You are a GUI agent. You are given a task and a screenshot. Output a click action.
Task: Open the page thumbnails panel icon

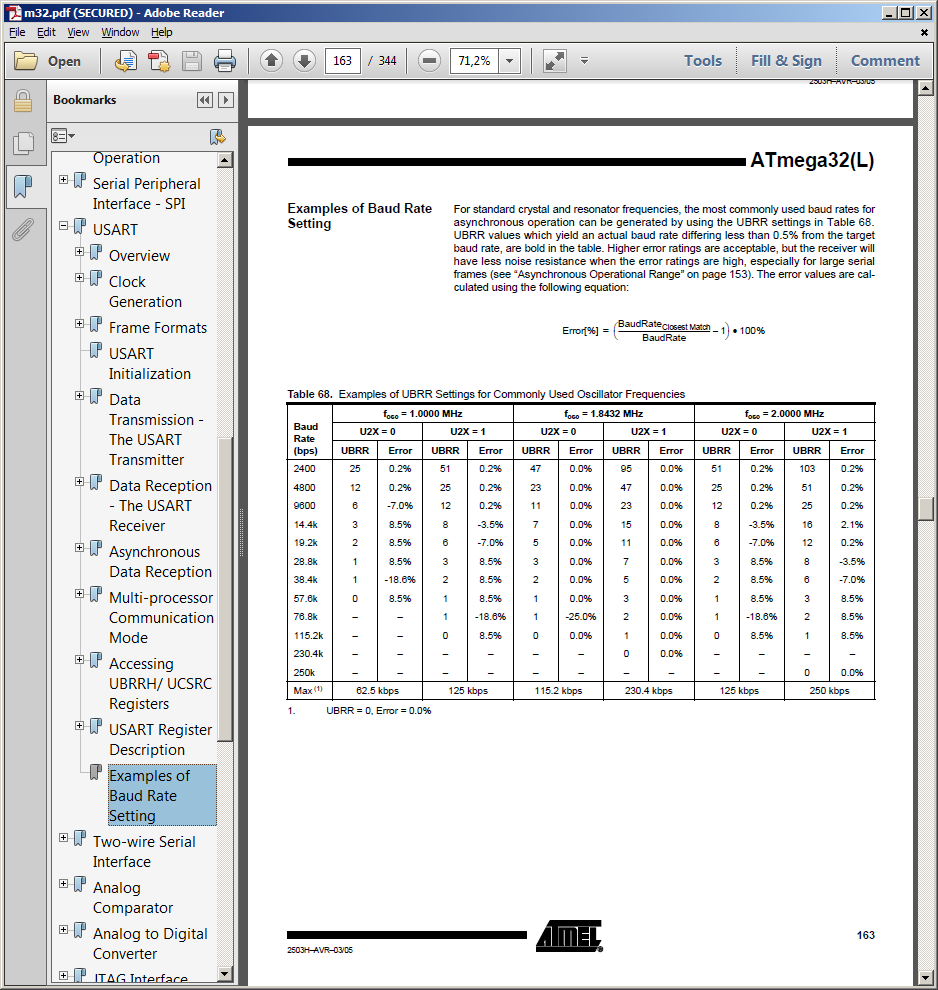23,143
